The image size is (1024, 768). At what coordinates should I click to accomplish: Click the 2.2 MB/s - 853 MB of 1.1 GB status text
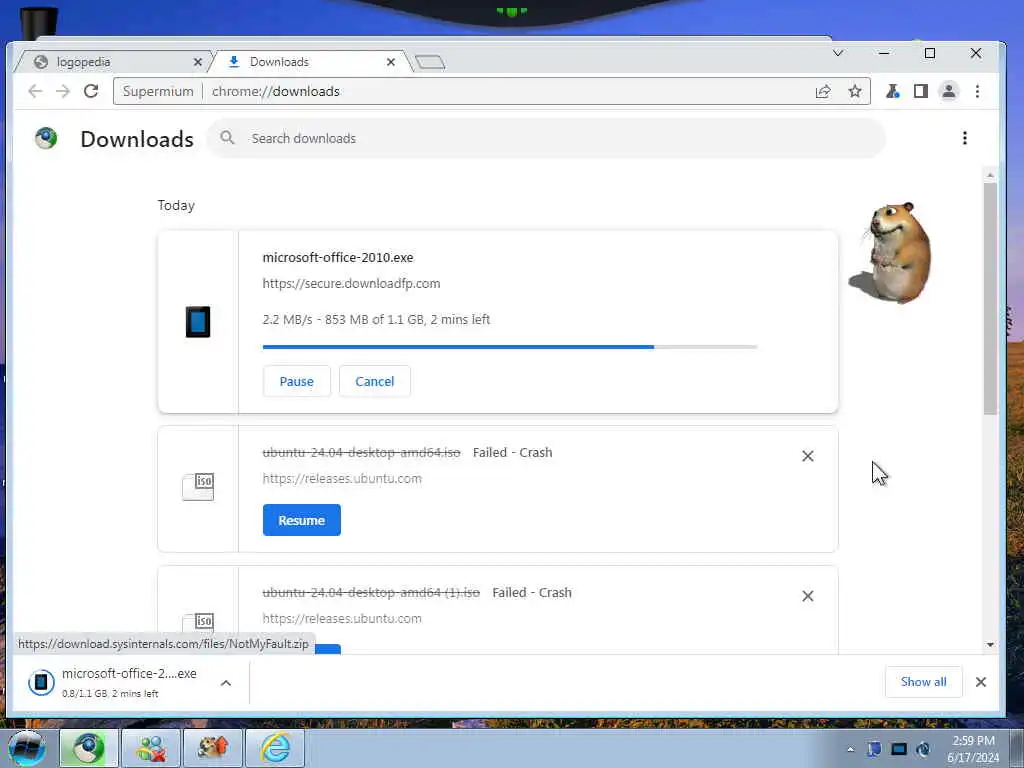pyautogui.click(x=376, y=319)
